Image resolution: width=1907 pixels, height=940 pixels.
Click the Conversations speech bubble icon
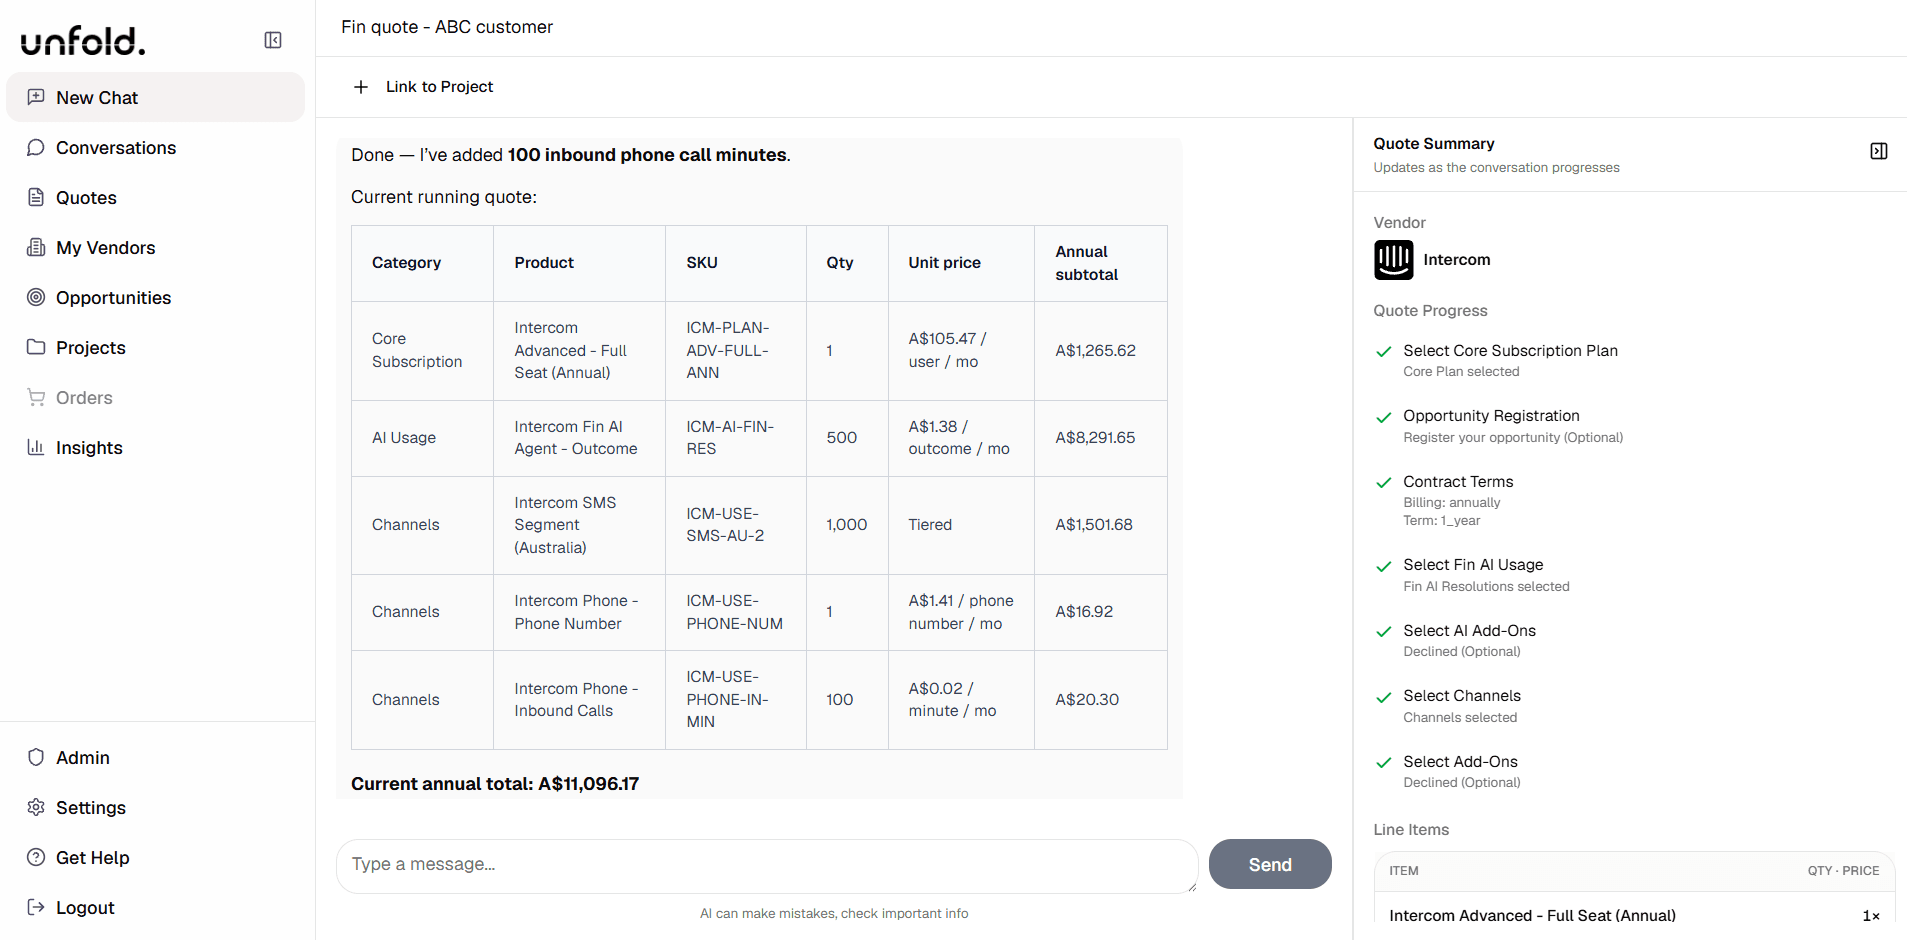click(x=36, y=147)
